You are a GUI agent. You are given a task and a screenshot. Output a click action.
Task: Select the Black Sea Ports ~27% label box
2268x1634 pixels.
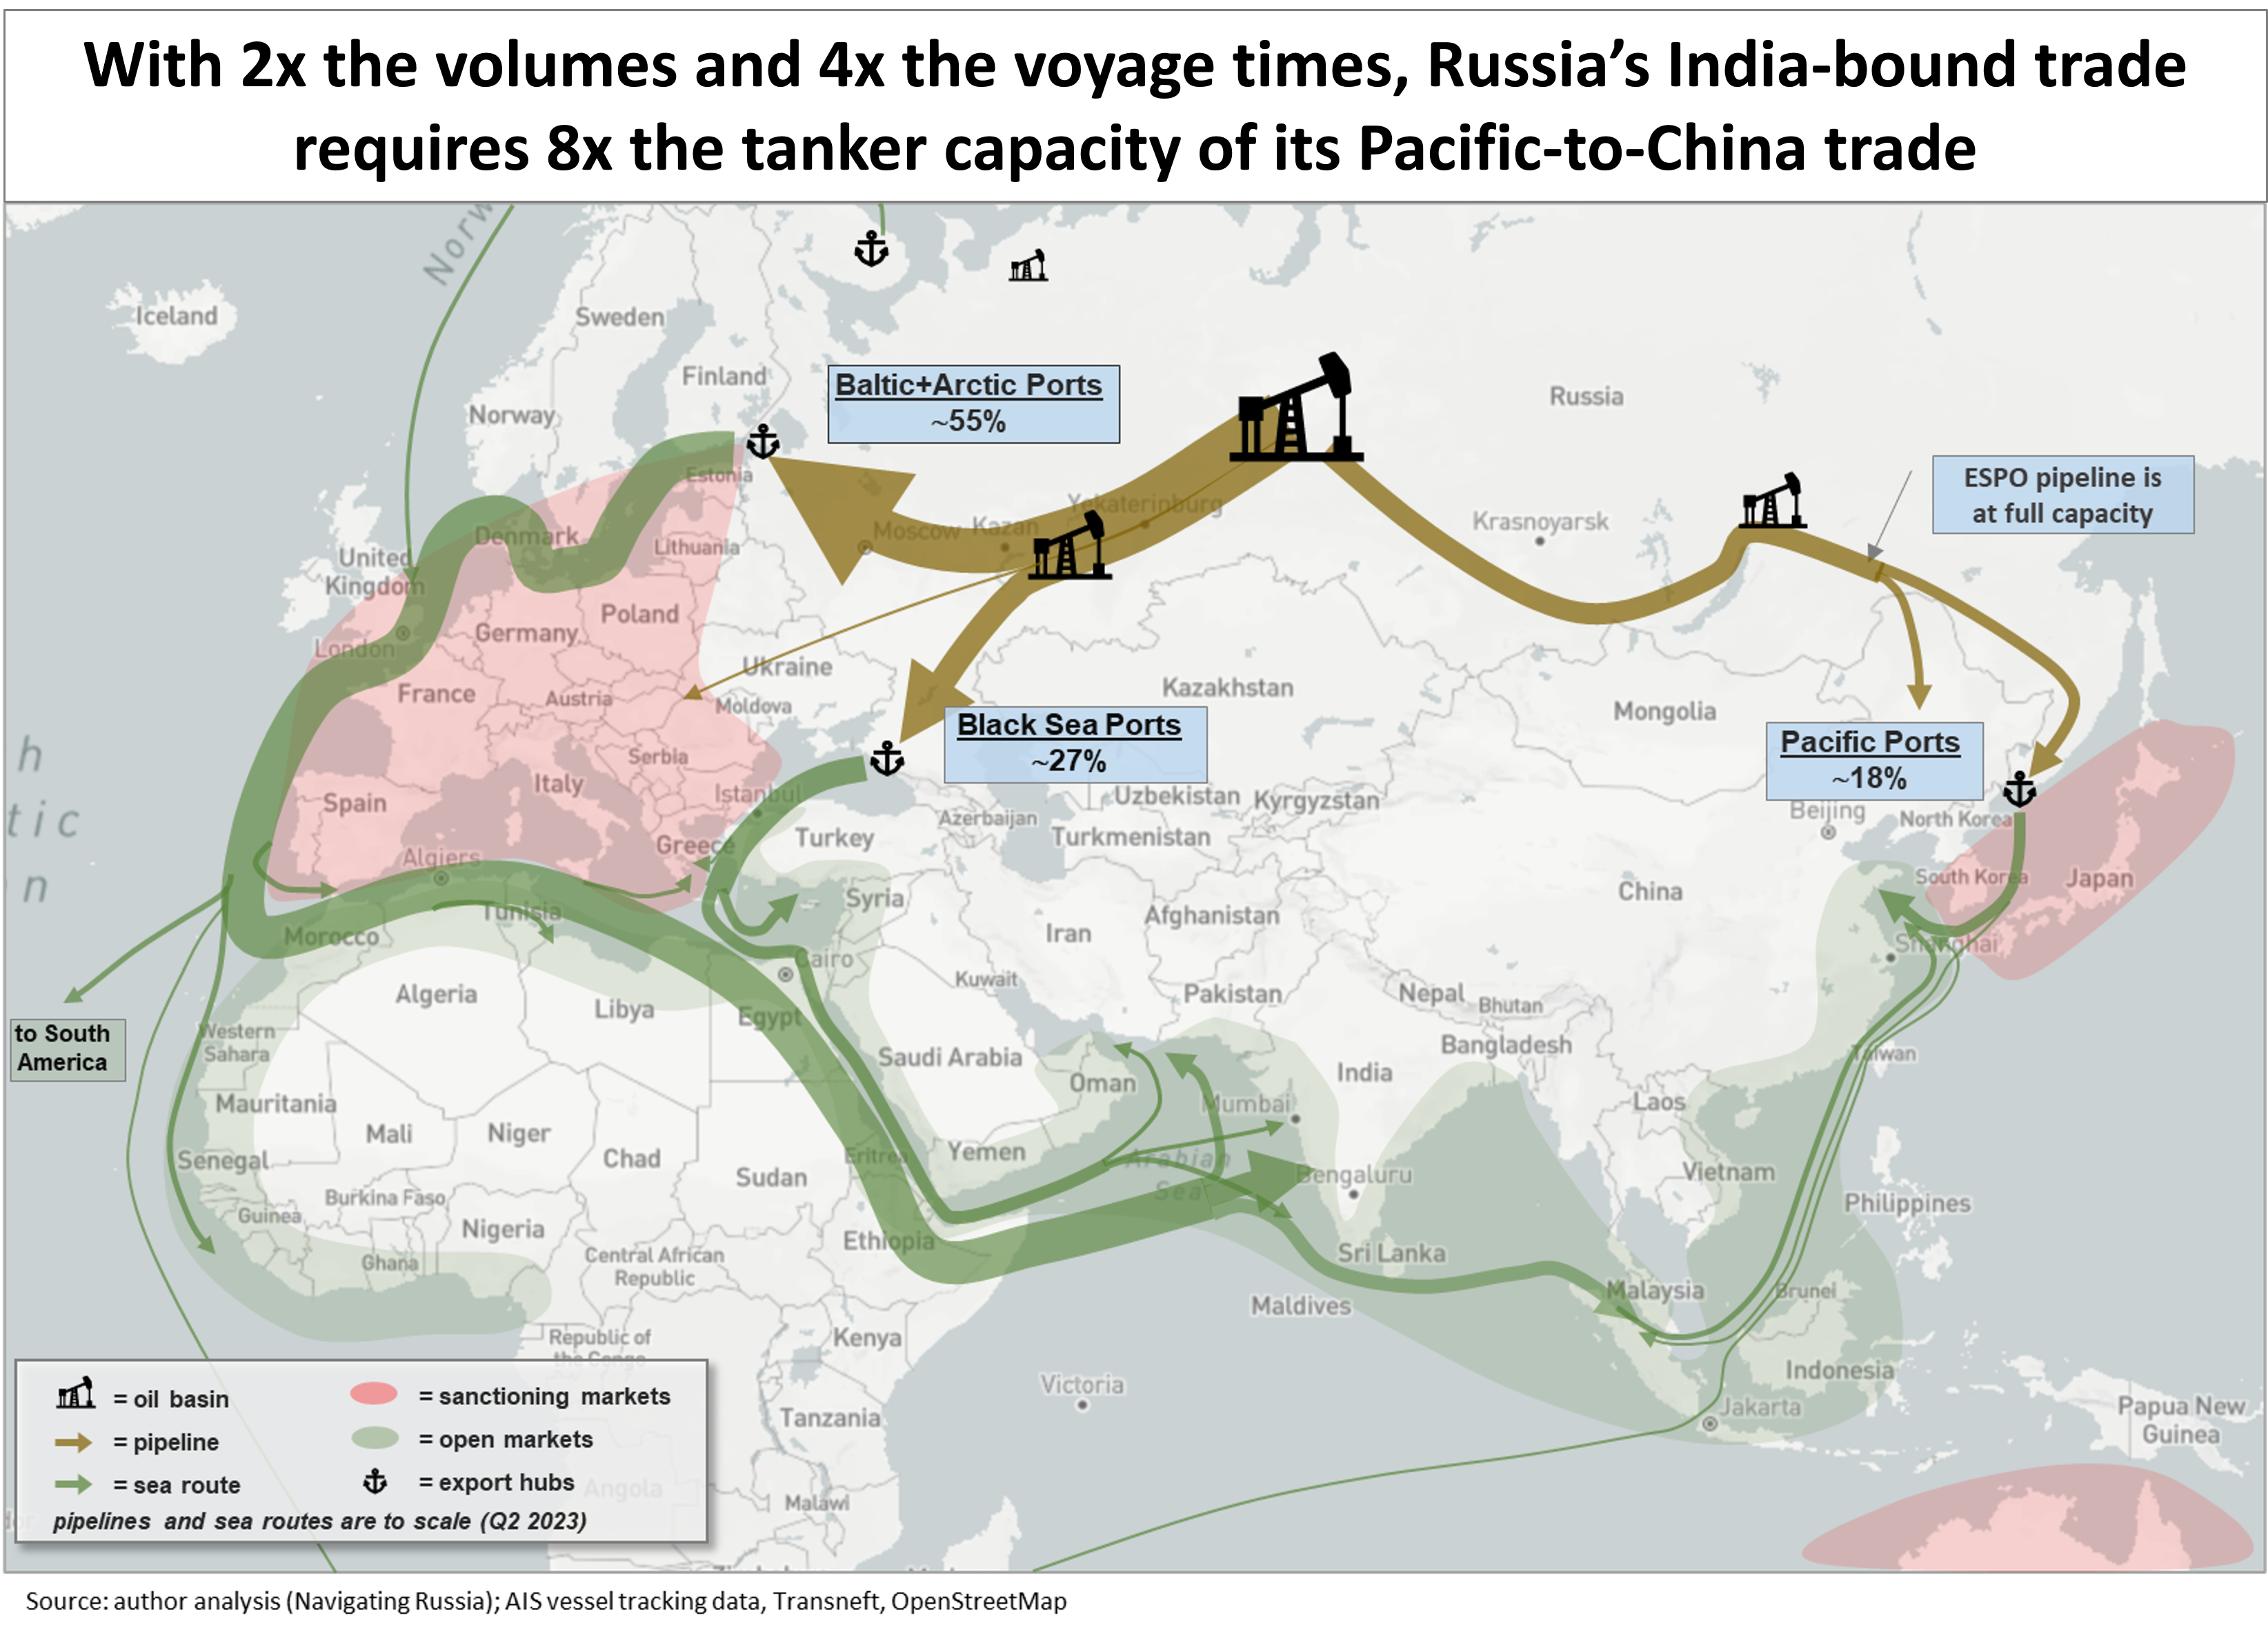click(x=1075, y=744)
